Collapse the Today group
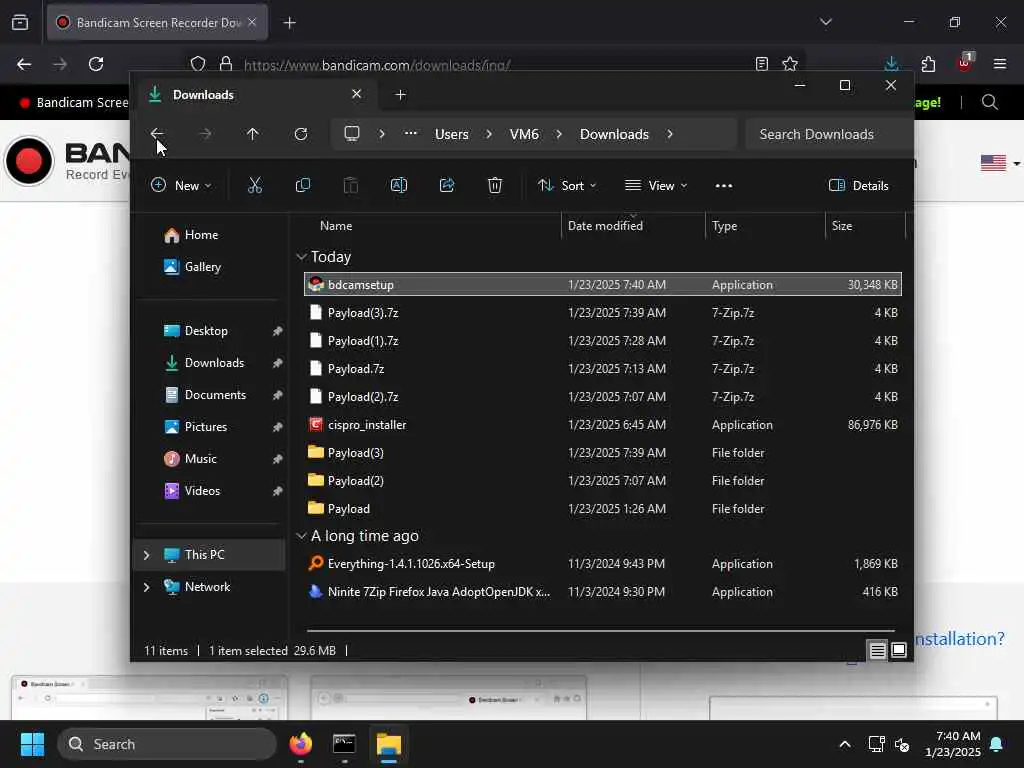This screenshot has width=1024, height=768. [301, 257]
